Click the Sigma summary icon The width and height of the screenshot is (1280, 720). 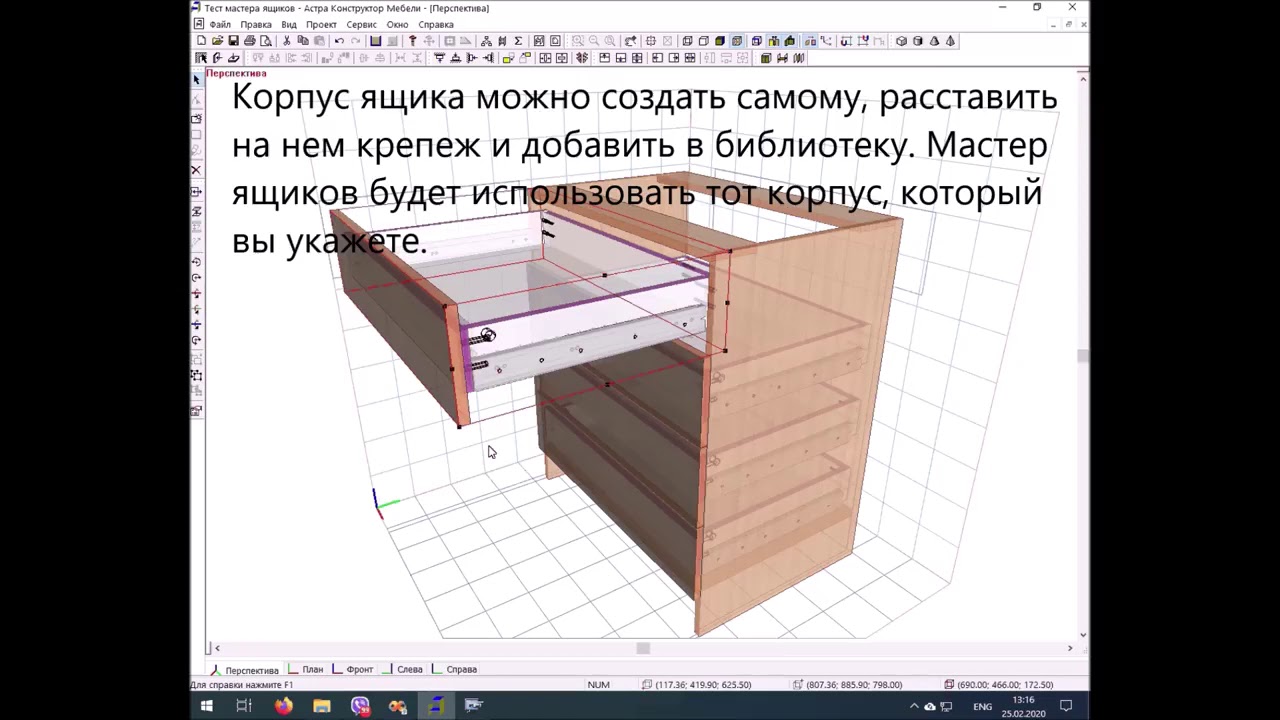518,41
